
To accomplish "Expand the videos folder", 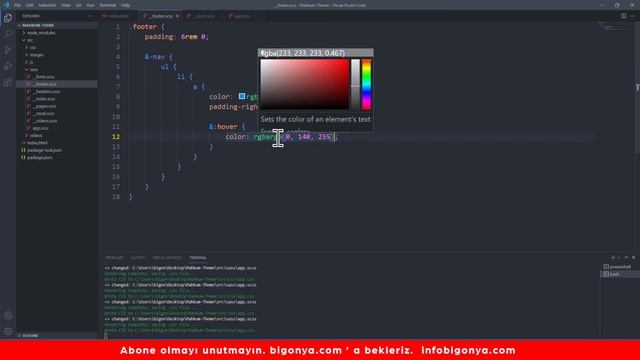I will pyautogui.click(x=57, y=135).
